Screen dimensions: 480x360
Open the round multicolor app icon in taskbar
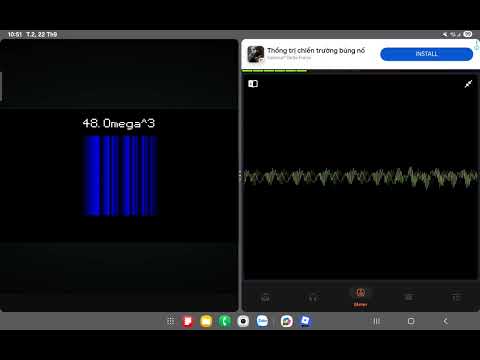(x=287, y=321)
